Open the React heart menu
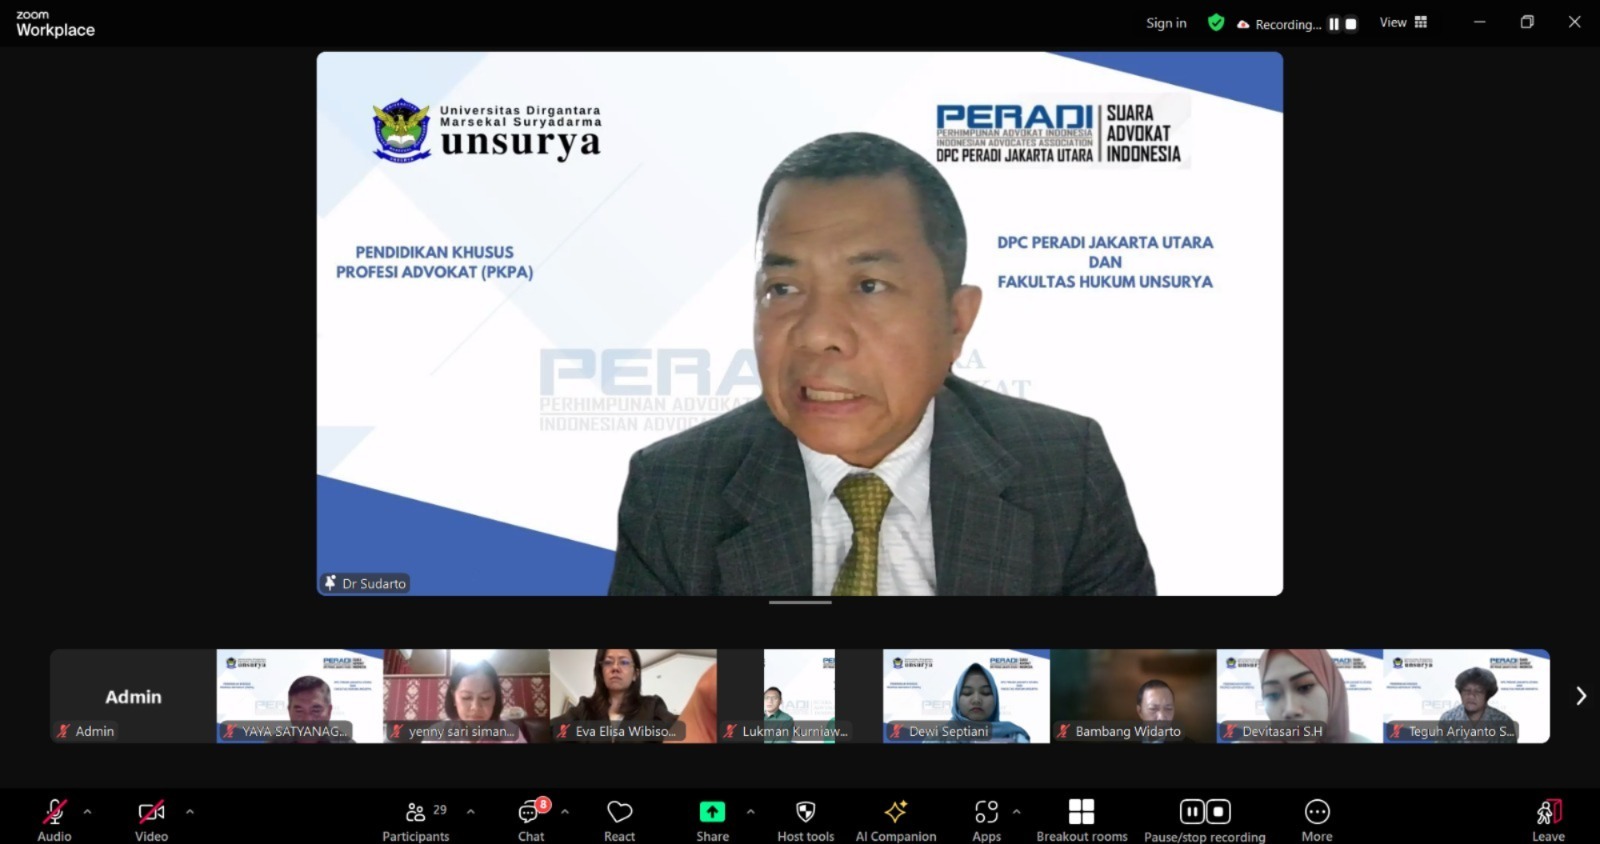1600x844 pixels. click(619, 819)
